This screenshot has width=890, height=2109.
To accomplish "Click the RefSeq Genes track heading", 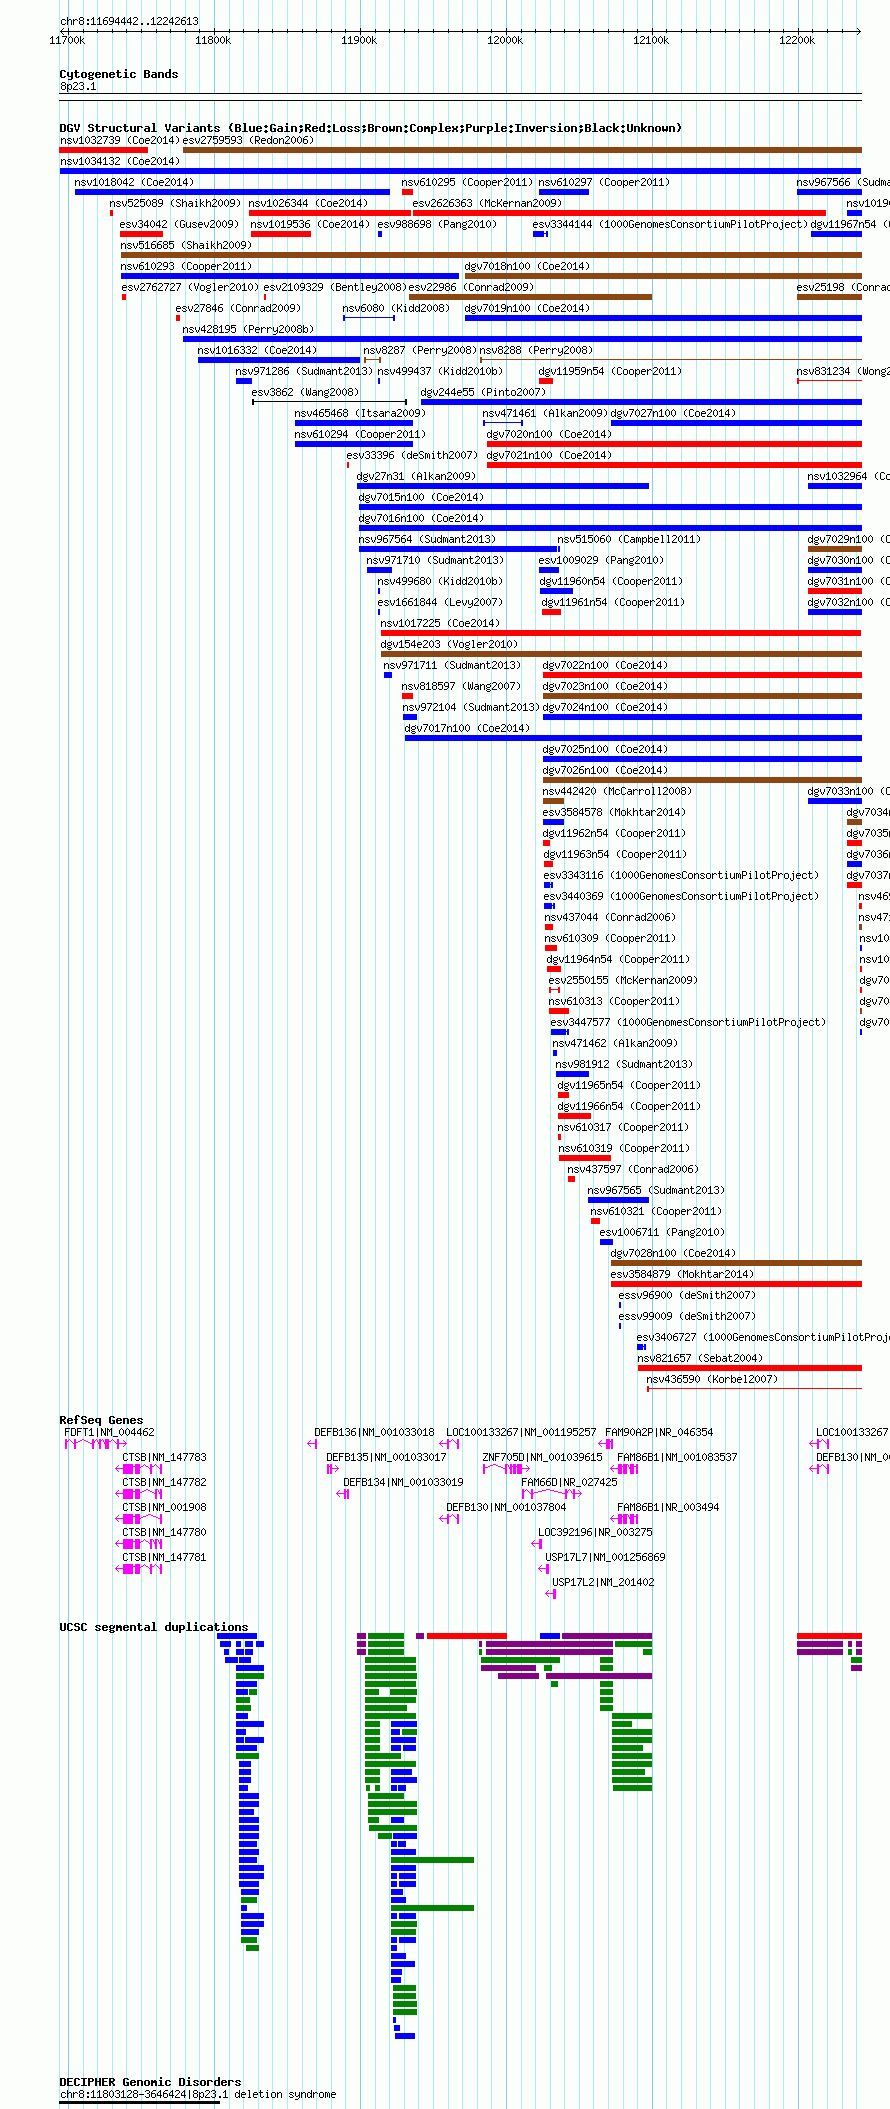I will tap(101, 1420).
